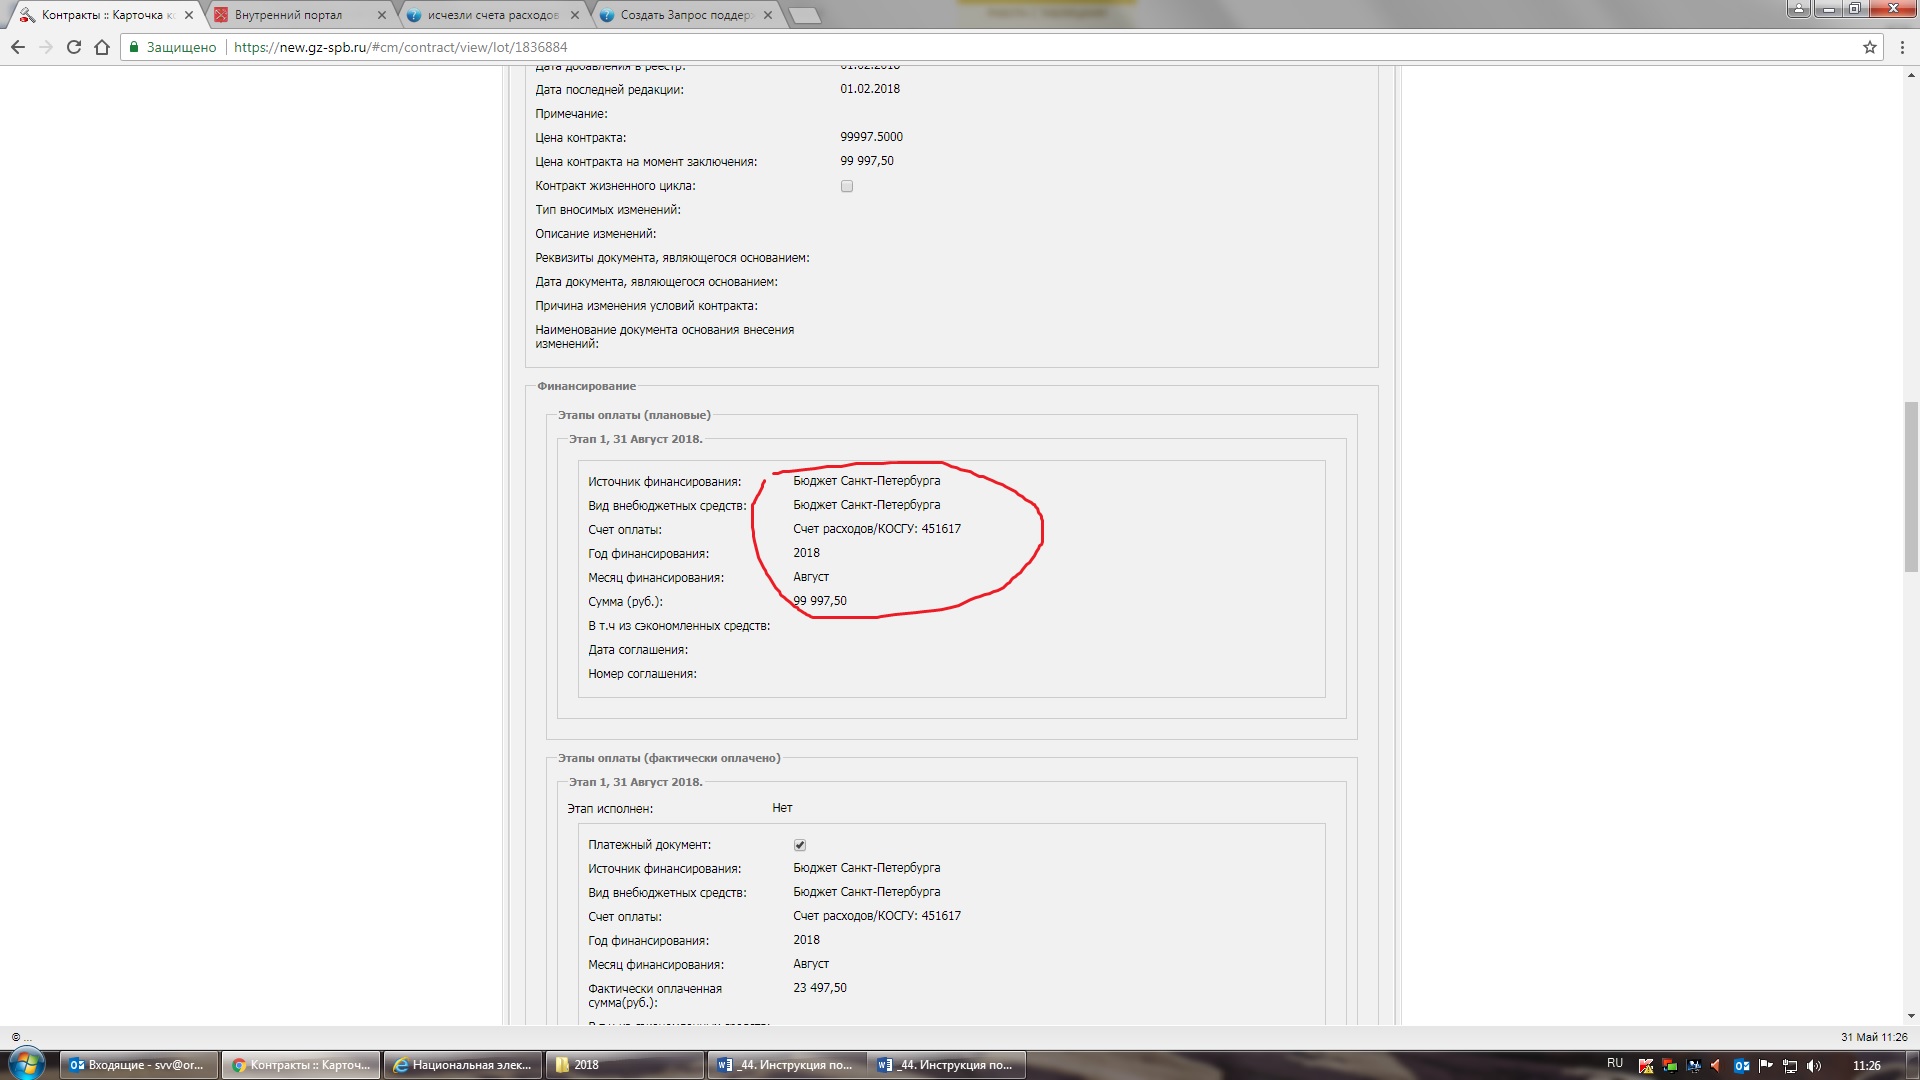Open the volume control tray icon

[1813, 1066]
